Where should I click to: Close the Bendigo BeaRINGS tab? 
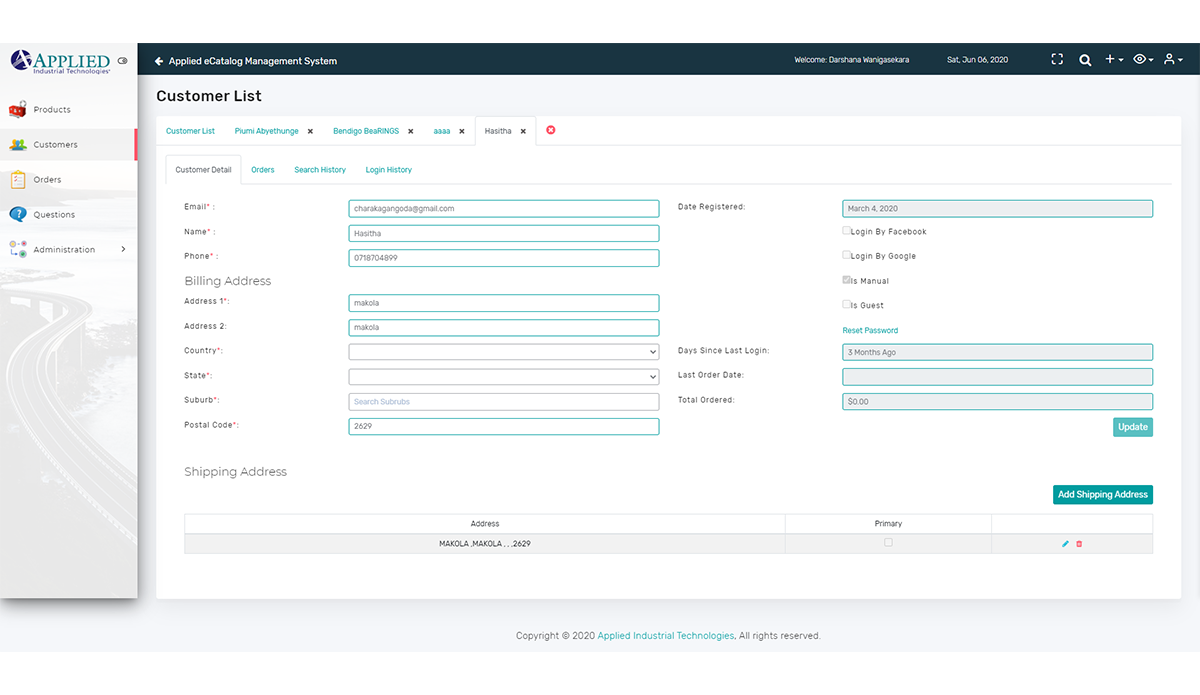pyautogui.click(x=411, y=131)
